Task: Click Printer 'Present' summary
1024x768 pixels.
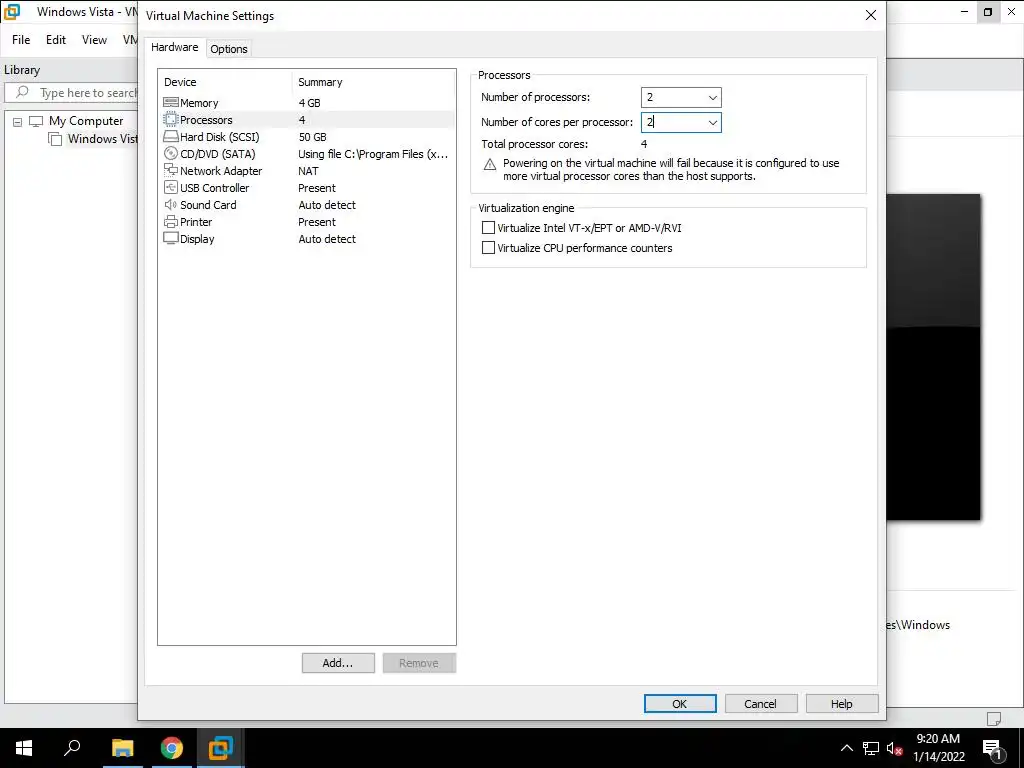Action: 317,222
